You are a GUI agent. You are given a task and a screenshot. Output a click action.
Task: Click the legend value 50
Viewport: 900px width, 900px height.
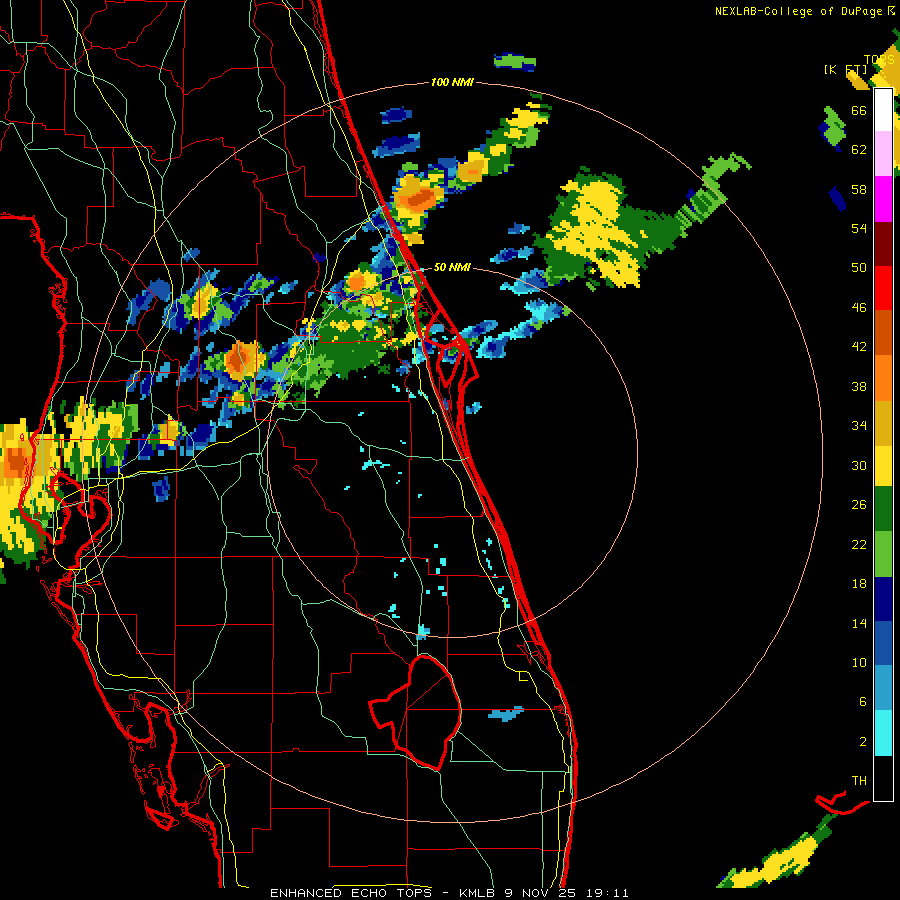point(859,267)
